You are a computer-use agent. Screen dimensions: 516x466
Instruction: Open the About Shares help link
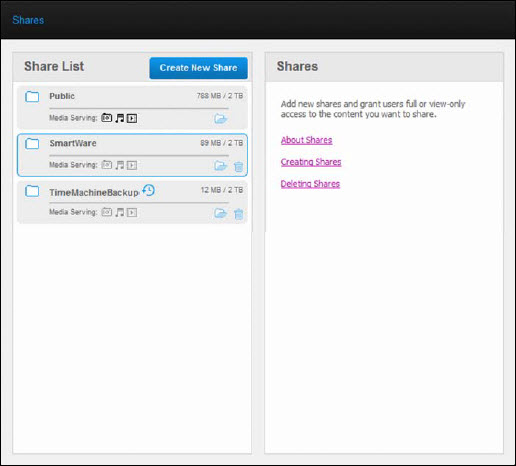pos(306,140)
